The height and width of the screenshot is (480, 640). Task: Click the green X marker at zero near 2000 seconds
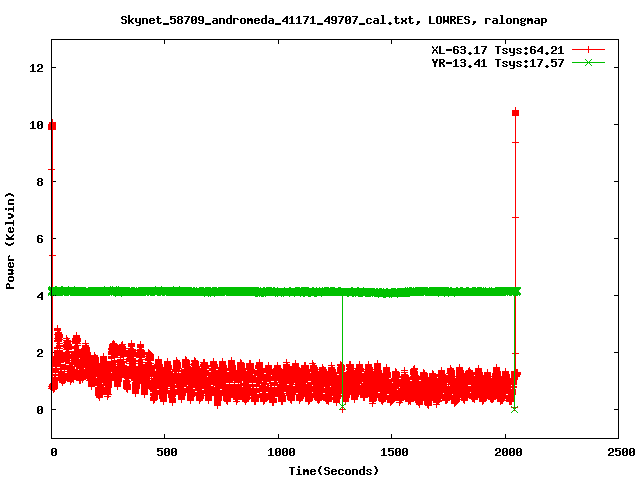point(514,409)
